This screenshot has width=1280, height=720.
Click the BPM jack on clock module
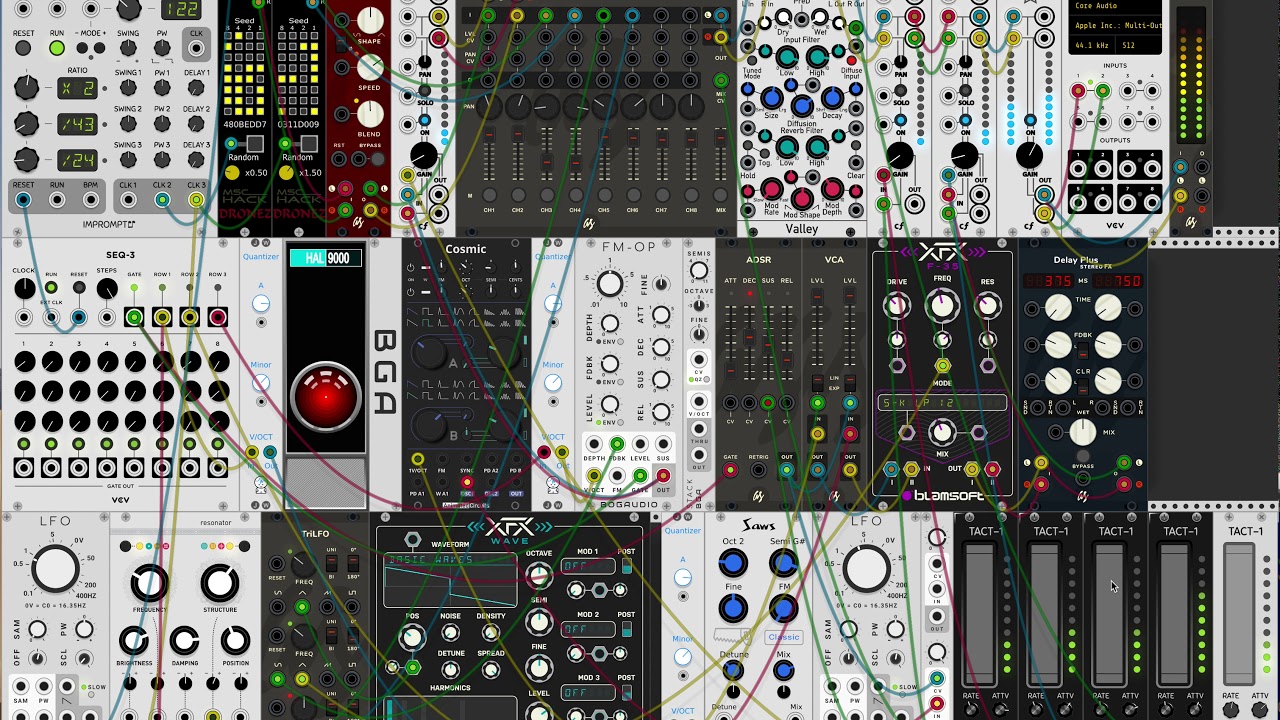91,201
